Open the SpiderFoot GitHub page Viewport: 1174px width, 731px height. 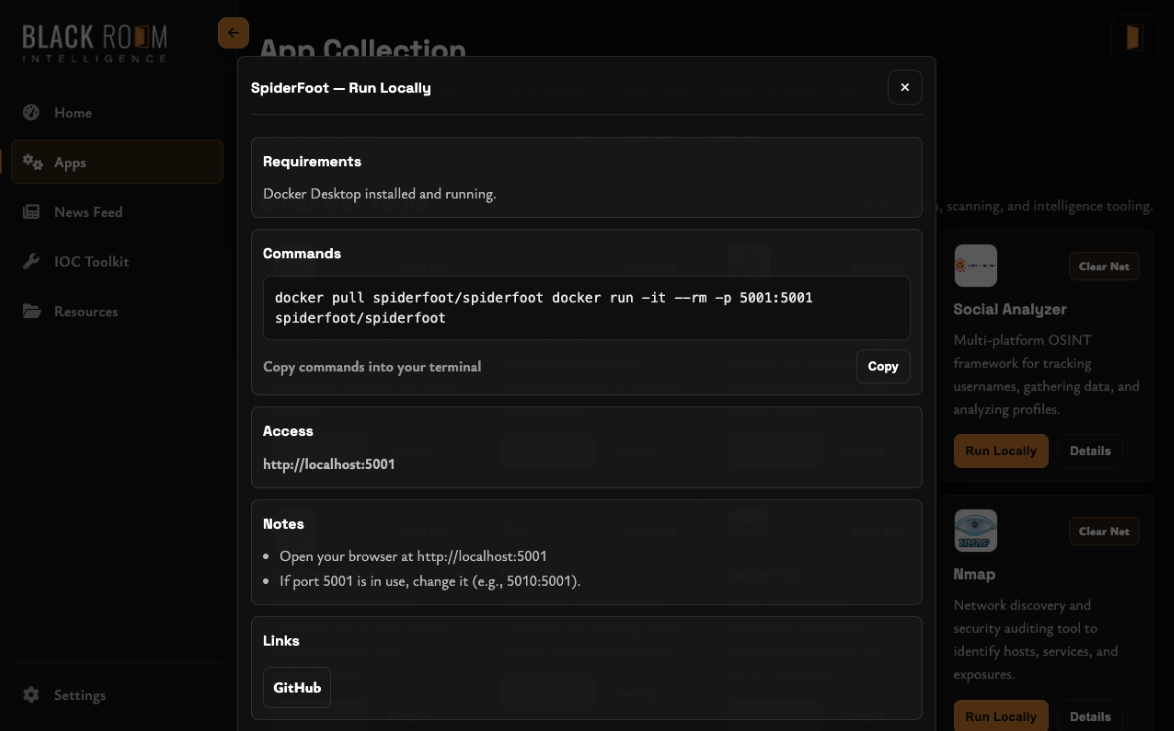[x=296, y=687]
